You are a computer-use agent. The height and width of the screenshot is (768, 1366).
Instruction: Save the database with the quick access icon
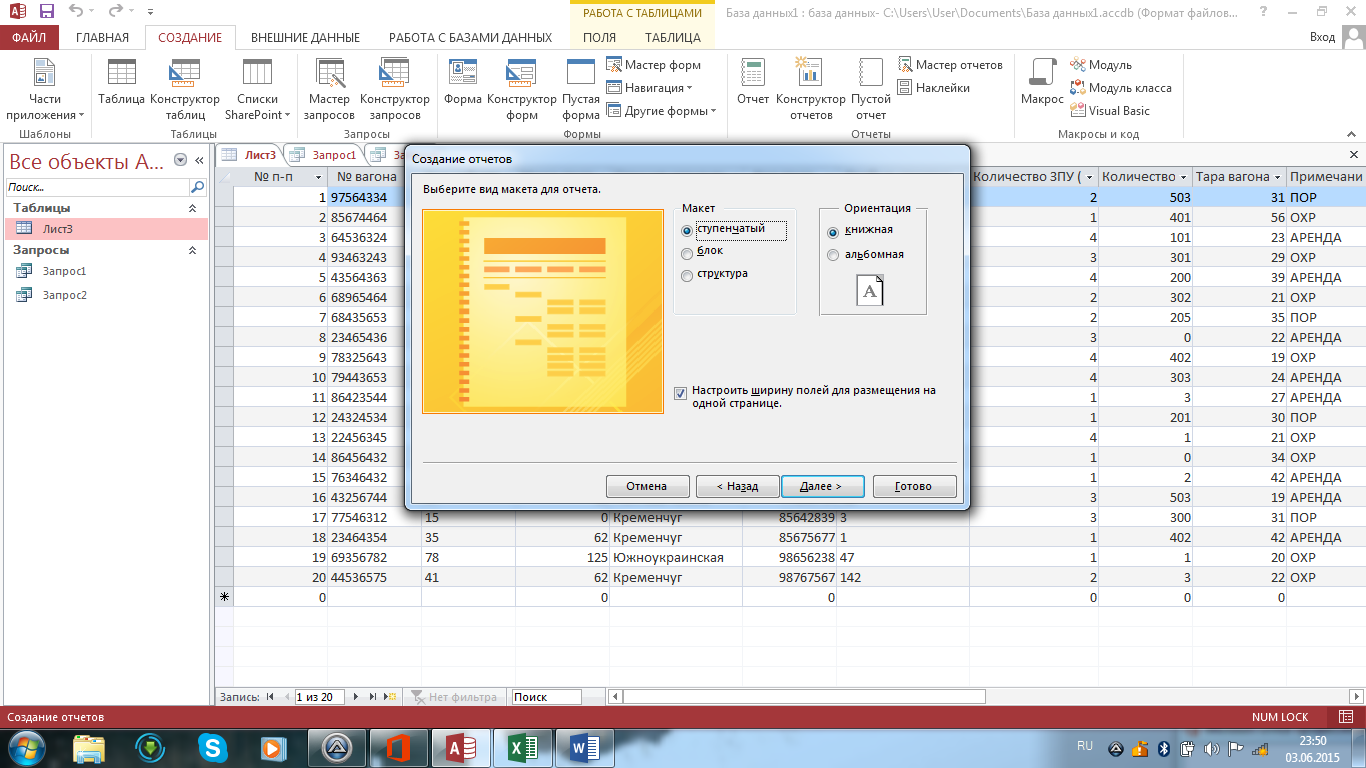tap(46, 12)
